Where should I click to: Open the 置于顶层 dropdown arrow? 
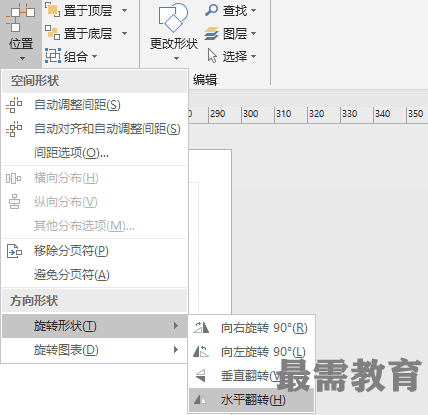124,11
